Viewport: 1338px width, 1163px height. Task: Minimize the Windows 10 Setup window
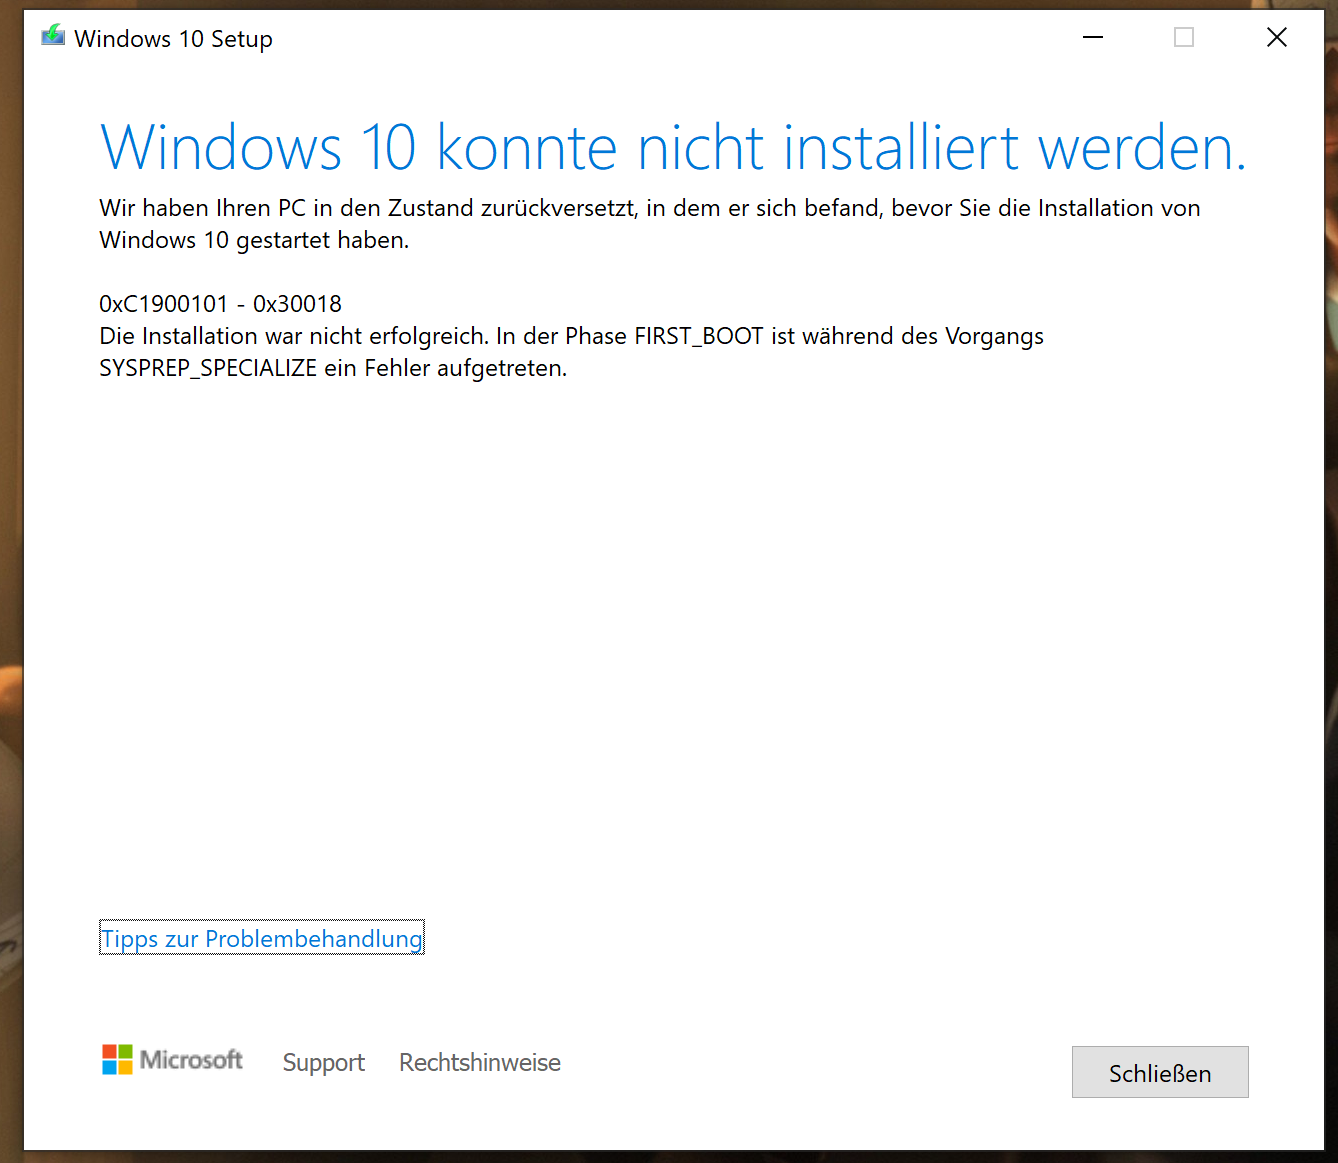tap(1093, 37)
